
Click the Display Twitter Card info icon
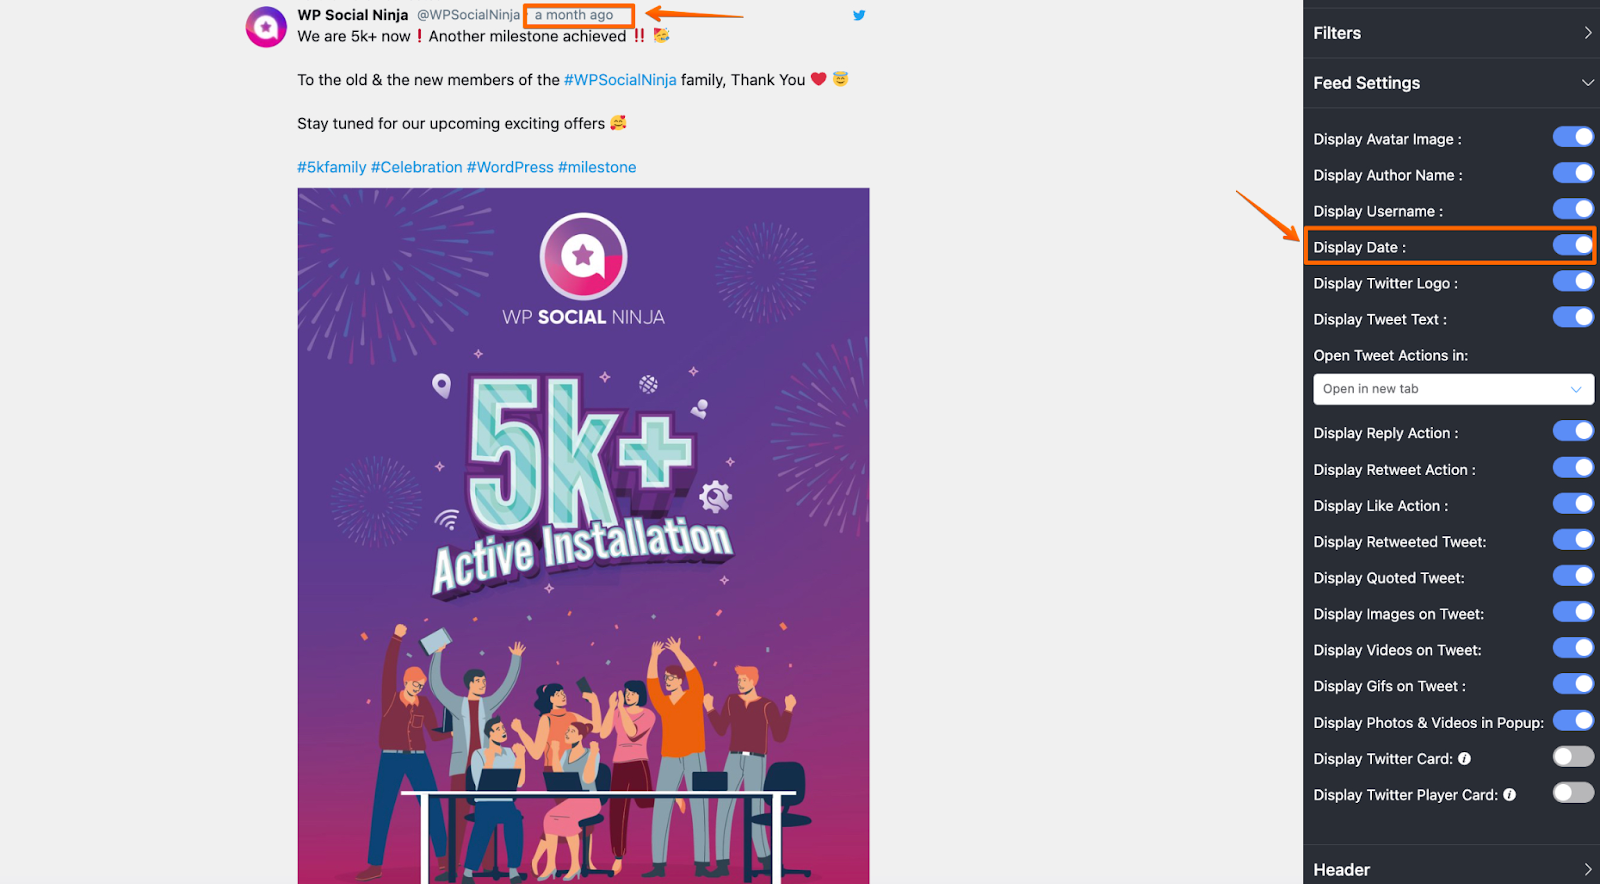click(x=1464, y=759)
